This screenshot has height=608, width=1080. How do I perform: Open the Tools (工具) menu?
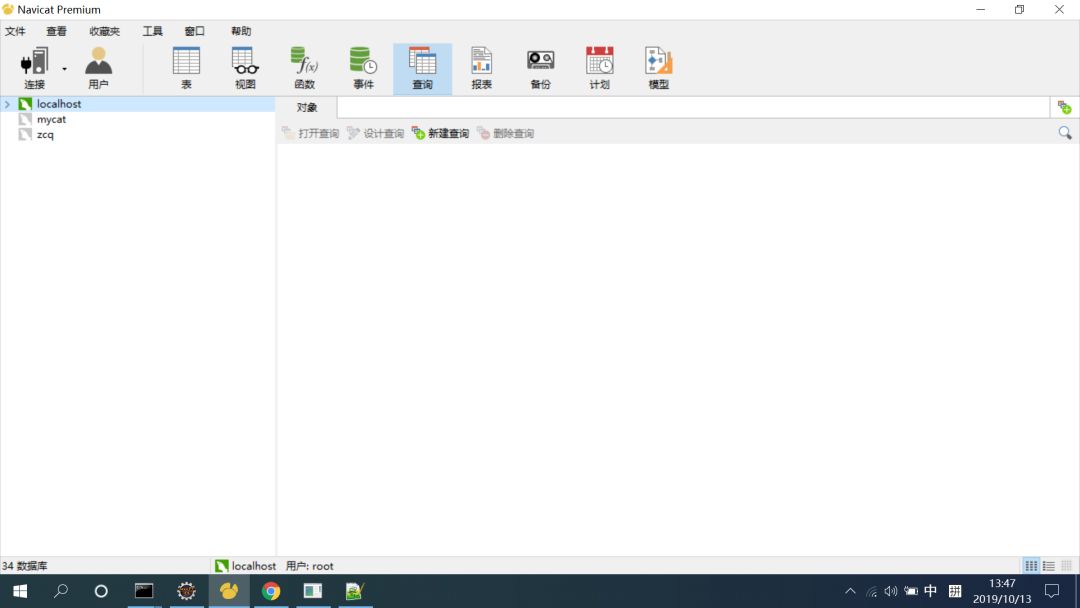pyautogui.click(x=152, y=31)
